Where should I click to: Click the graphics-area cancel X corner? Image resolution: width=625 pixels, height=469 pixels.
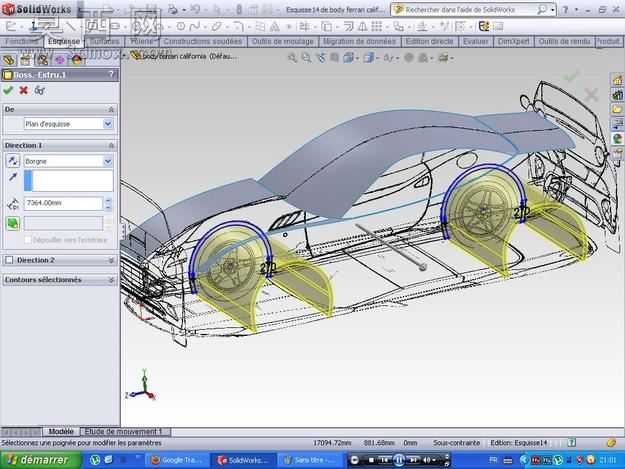(x=591, y=95)
